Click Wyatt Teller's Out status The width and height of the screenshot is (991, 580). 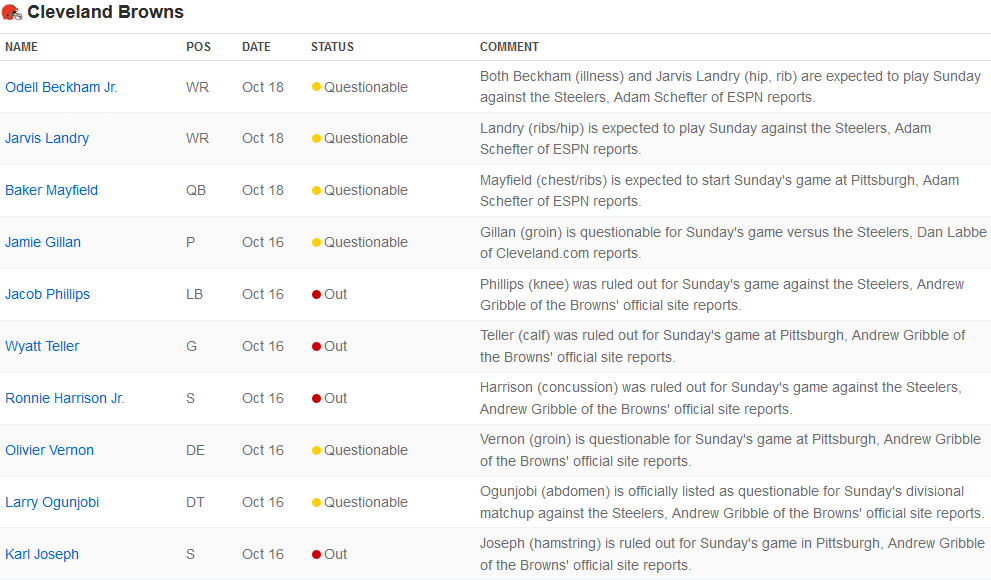329,346
